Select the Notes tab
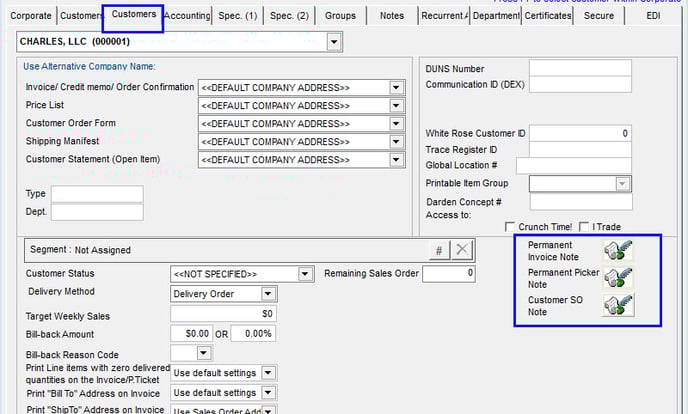 coord(392,16)
